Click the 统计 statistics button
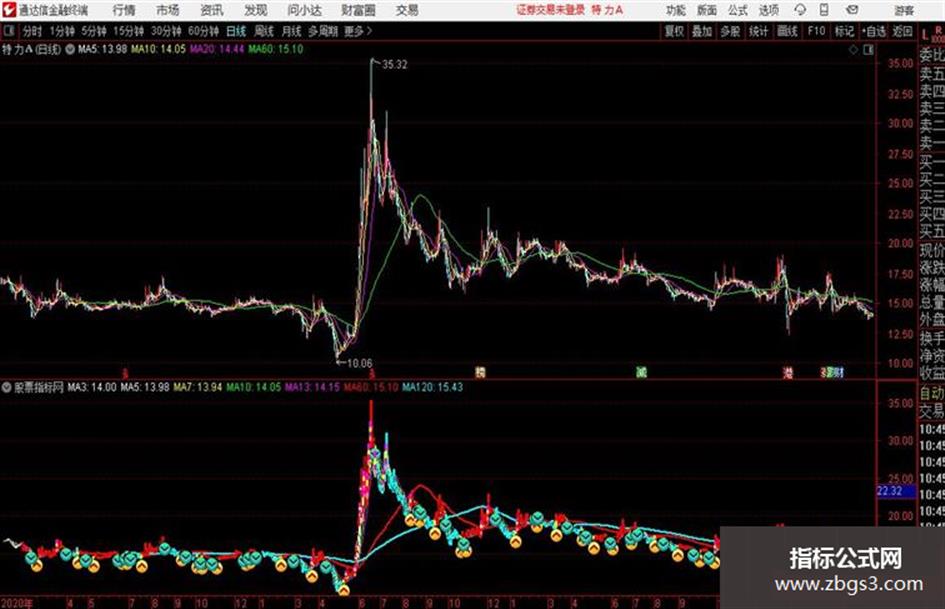 tap(758, 31)
